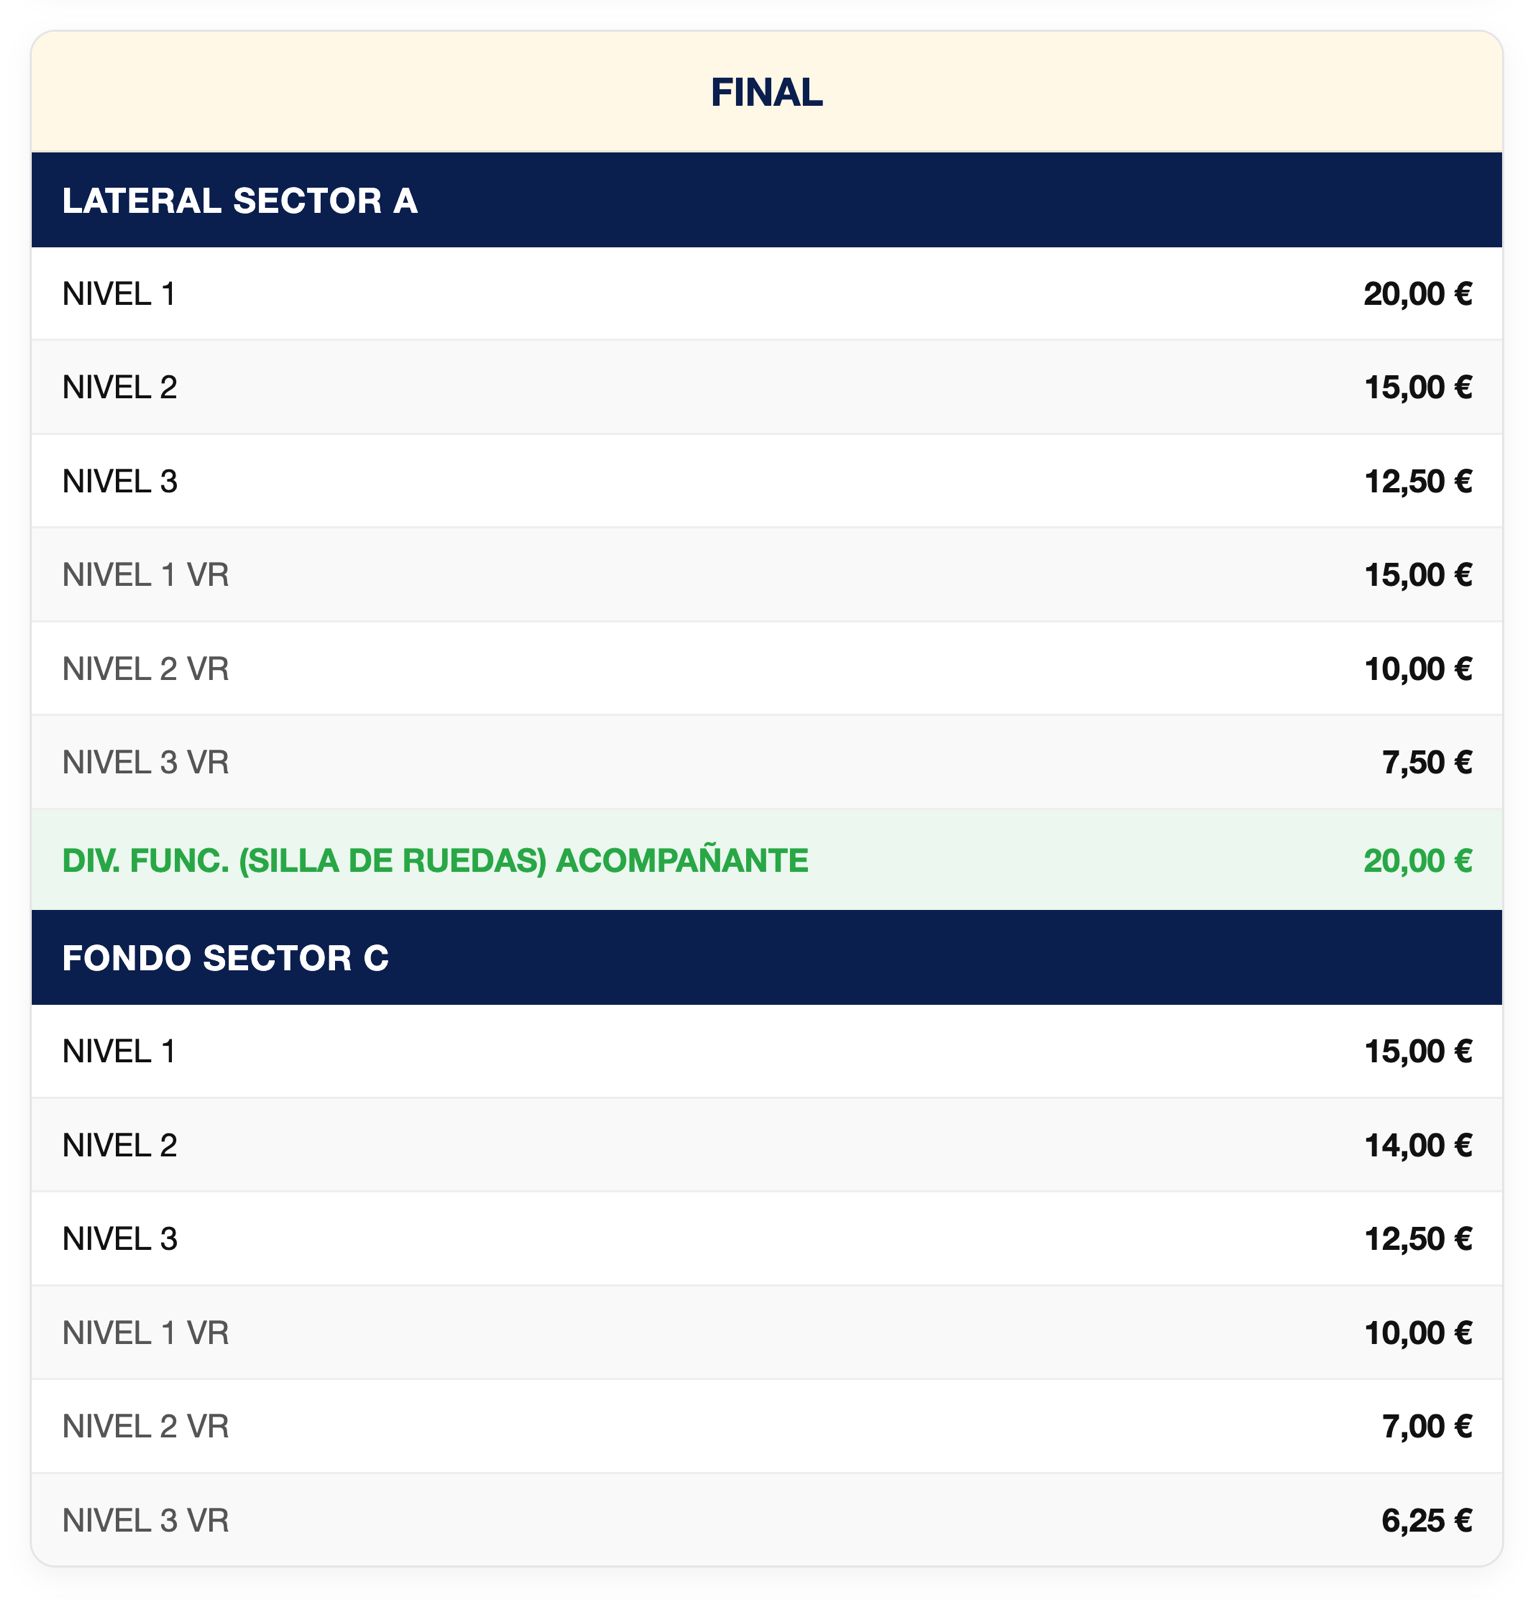Click NIVEL 1 VR in Fondo Sector C

pyautogui.click(x=766, y=1333)
